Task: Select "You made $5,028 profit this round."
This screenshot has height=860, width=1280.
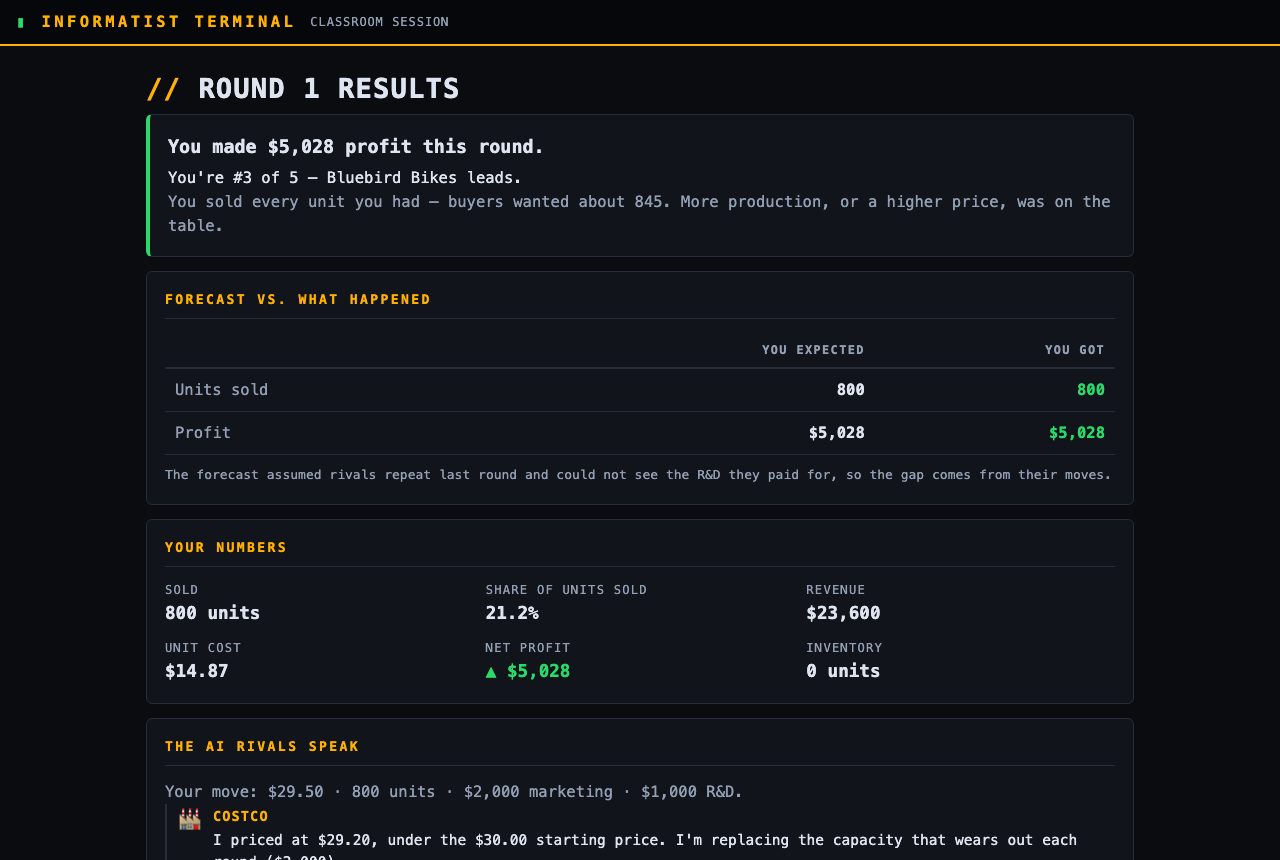Action: click(x=356, y=146)
